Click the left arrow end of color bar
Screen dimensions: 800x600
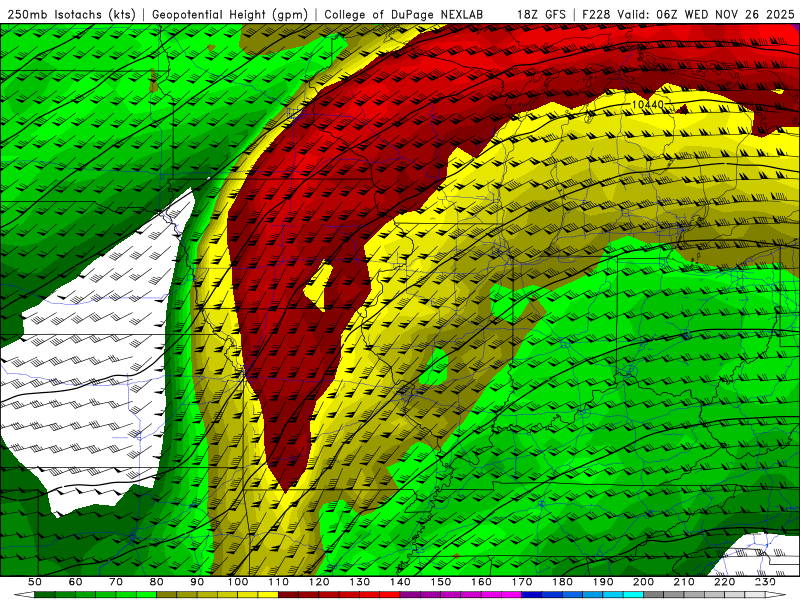24,595
